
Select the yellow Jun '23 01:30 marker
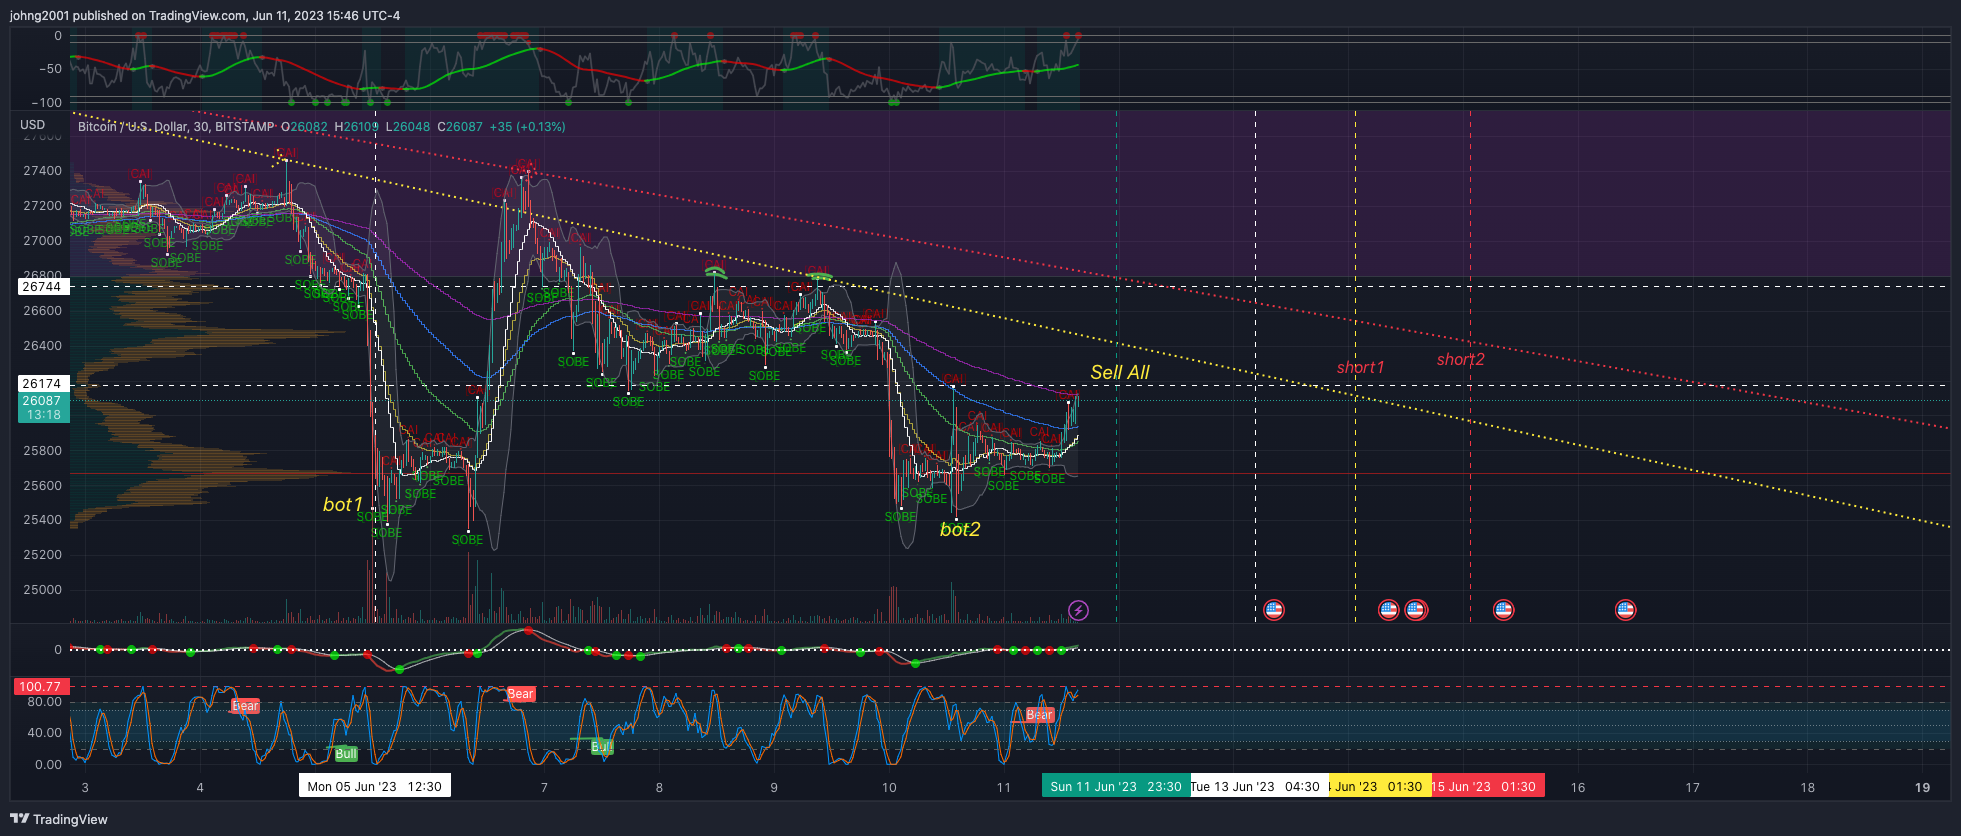(x=1379, y=786)
